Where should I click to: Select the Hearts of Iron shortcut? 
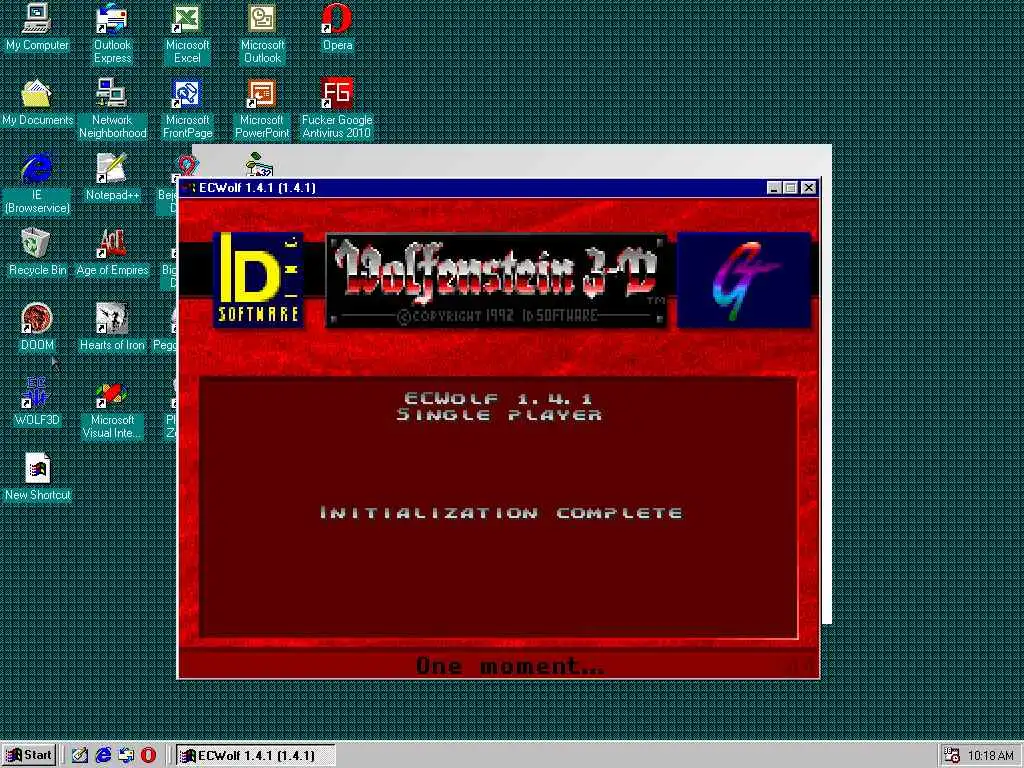click(x=112, y=327)
